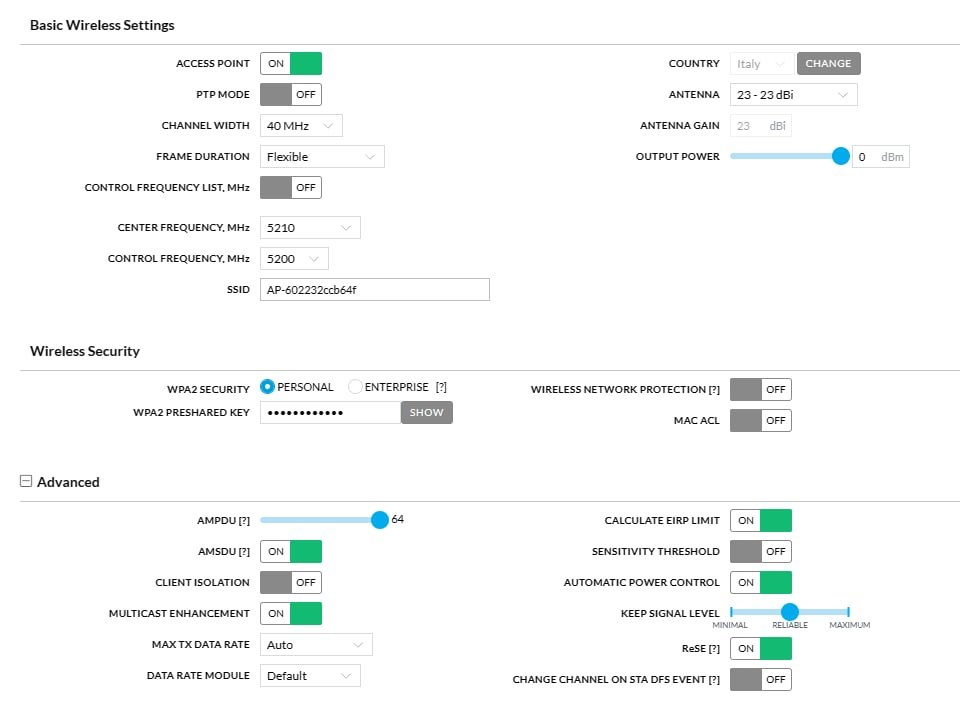The width and height of the screenshot is (971, 718).
Task: Open the Max TX Data Rate dropdown
Action: pos(316,645)
